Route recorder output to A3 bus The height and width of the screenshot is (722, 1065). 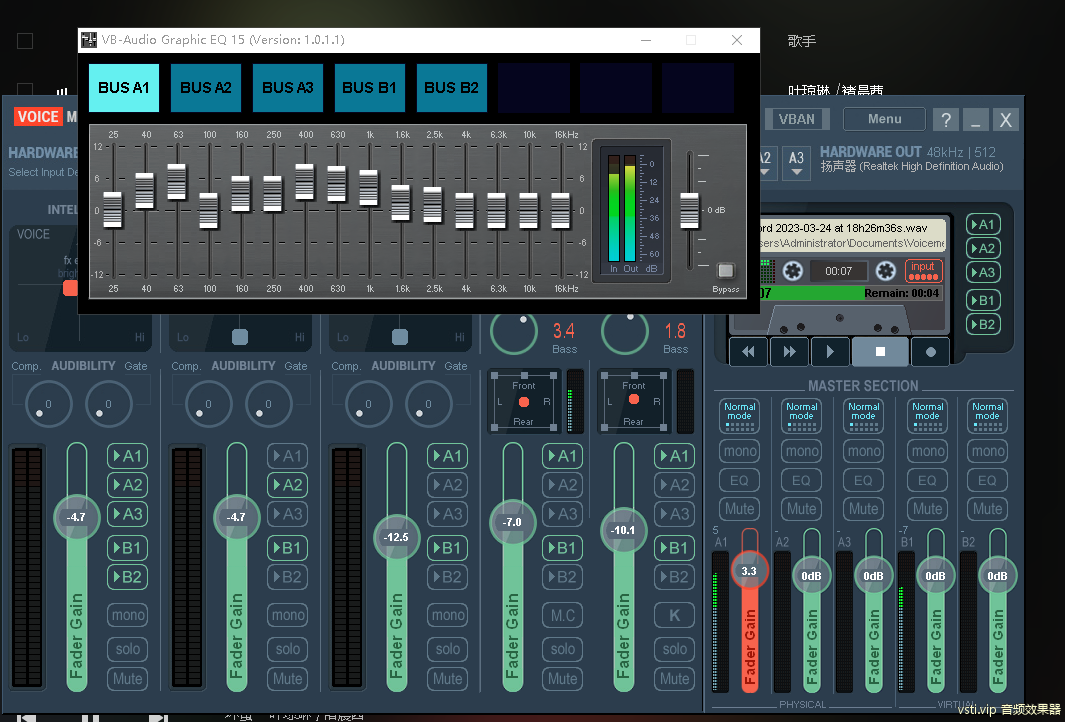pyautogui.click(x=983, y=273)
